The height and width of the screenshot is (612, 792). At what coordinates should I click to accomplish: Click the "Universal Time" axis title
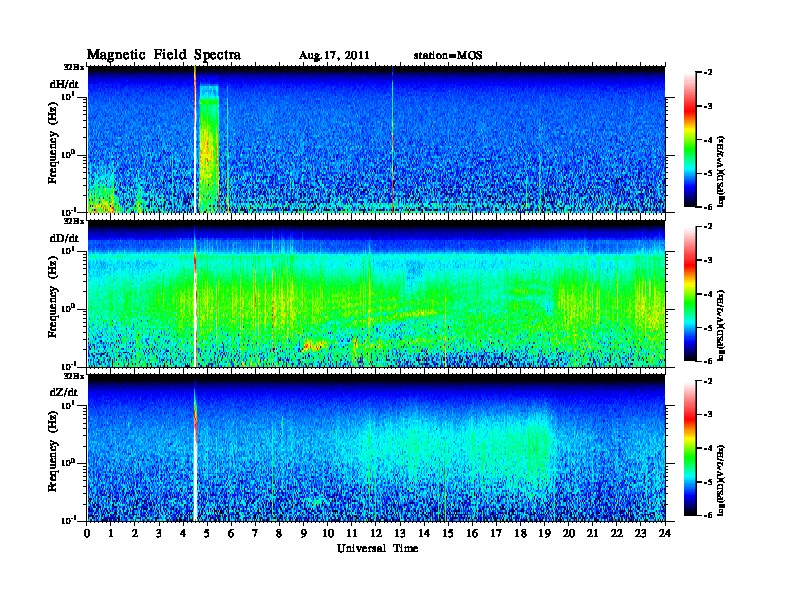377,548
